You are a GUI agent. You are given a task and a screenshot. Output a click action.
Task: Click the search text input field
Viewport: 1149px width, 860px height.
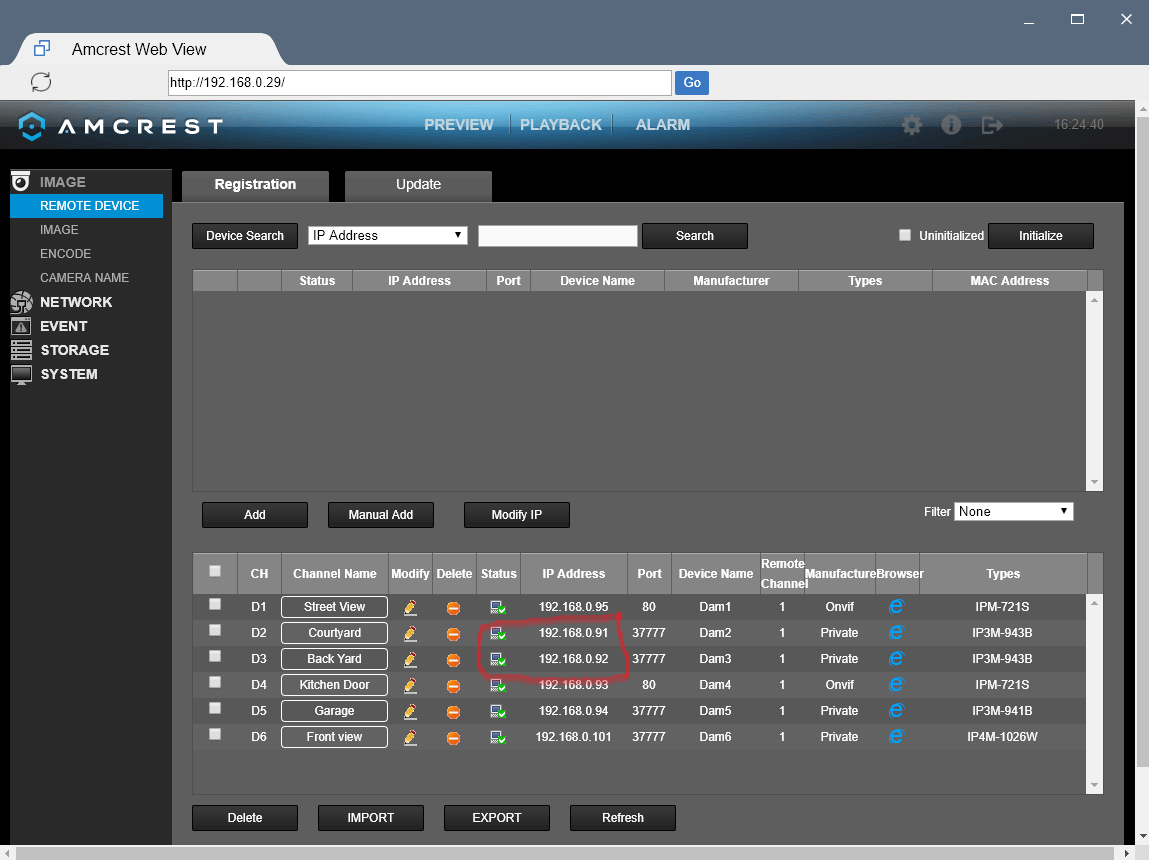point(558,236)
